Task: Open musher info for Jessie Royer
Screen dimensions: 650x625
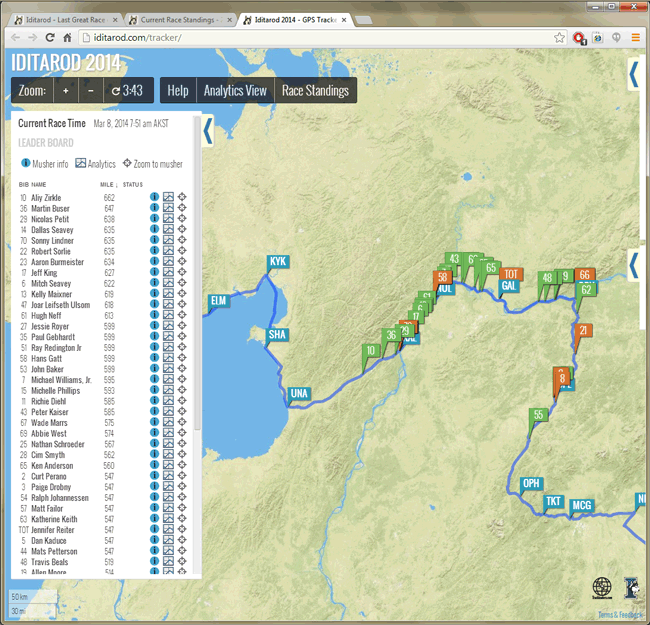Action: 154,325
